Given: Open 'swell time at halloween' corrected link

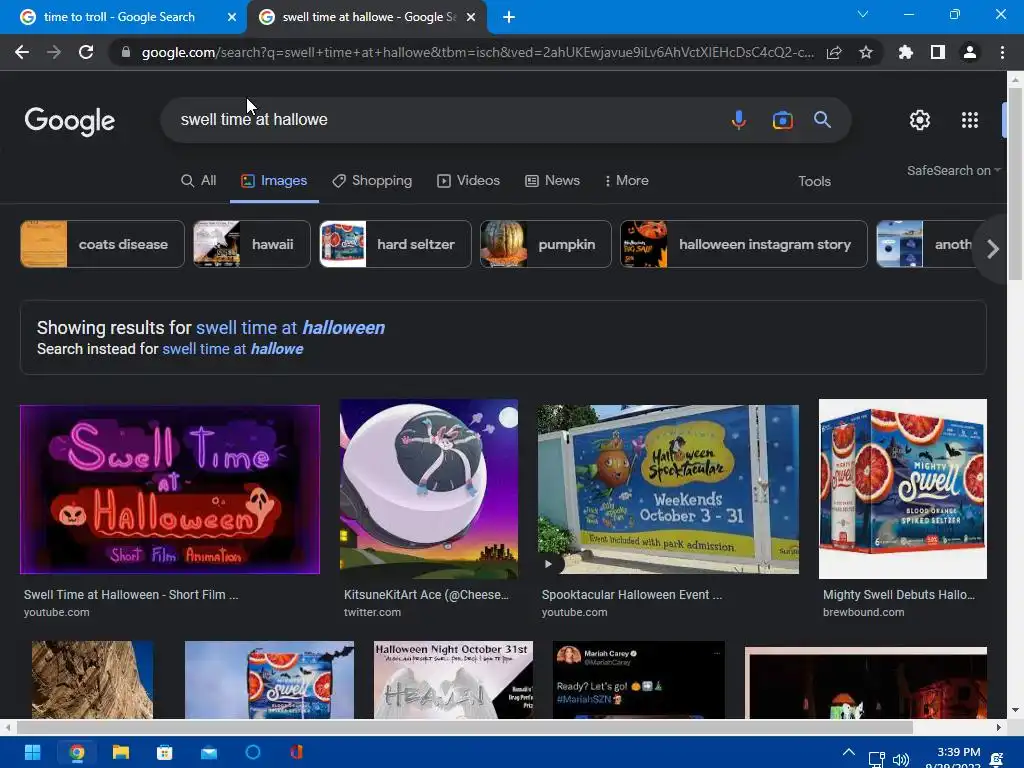Looking at the screenshot, I should [x=291, y=327].
